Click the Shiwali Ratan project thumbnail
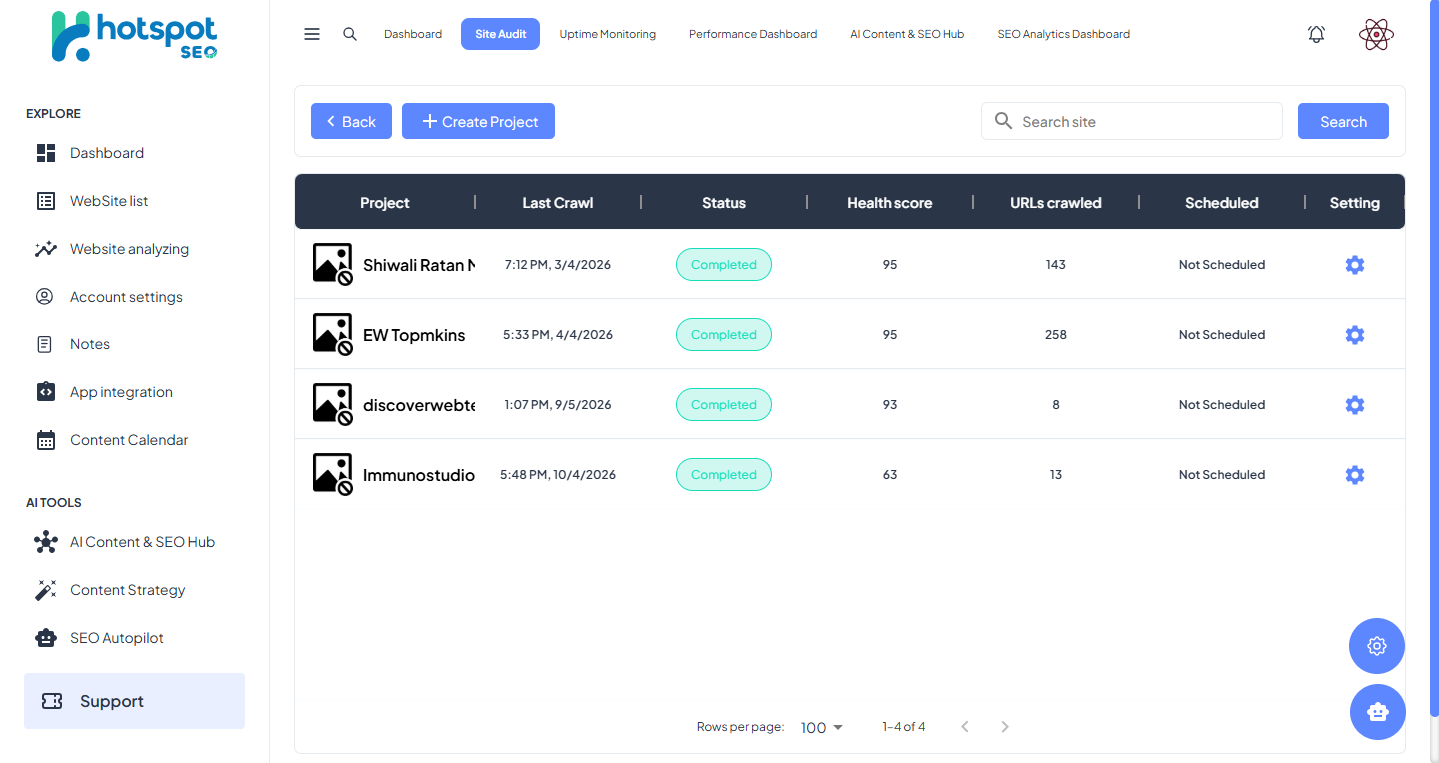This screenshot has height=763, width=1439. click(333, 265)
